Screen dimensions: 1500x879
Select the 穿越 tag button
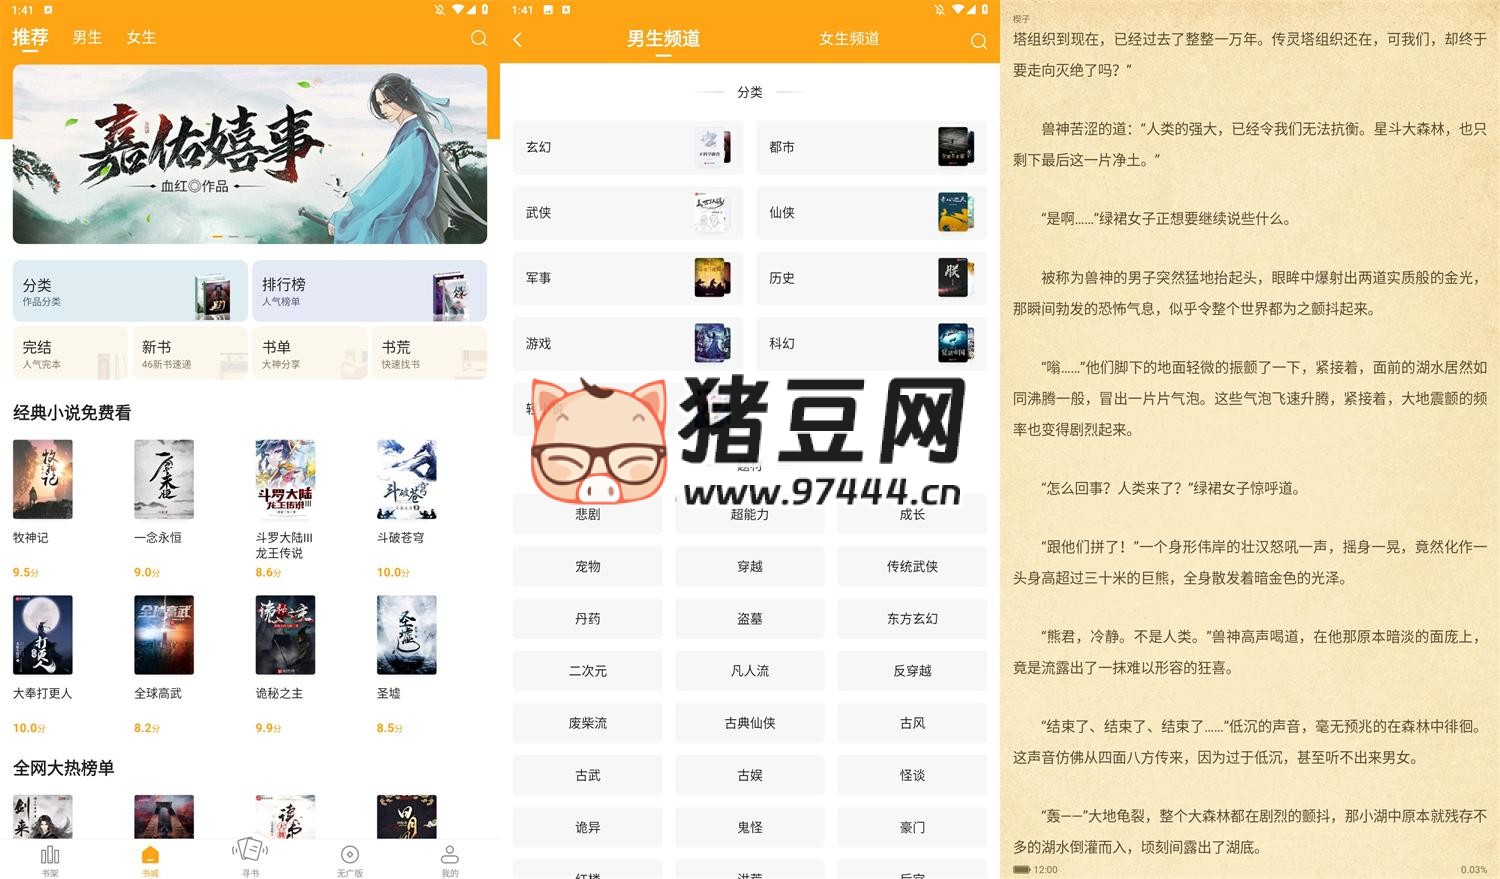pos(749,566)
